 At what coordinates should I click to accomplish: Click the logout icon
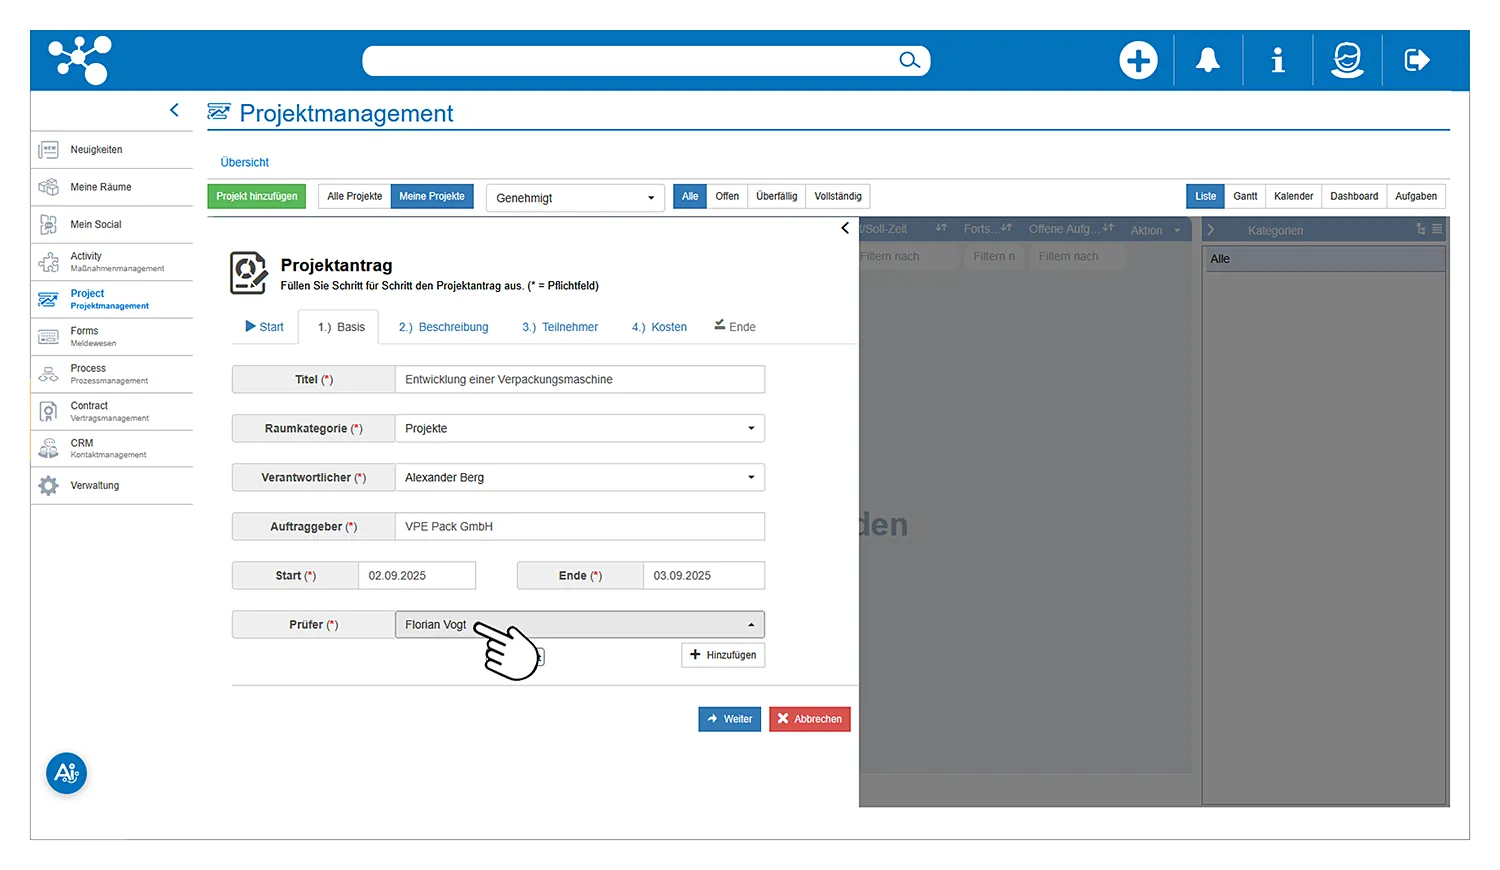tap(1417, 61)
